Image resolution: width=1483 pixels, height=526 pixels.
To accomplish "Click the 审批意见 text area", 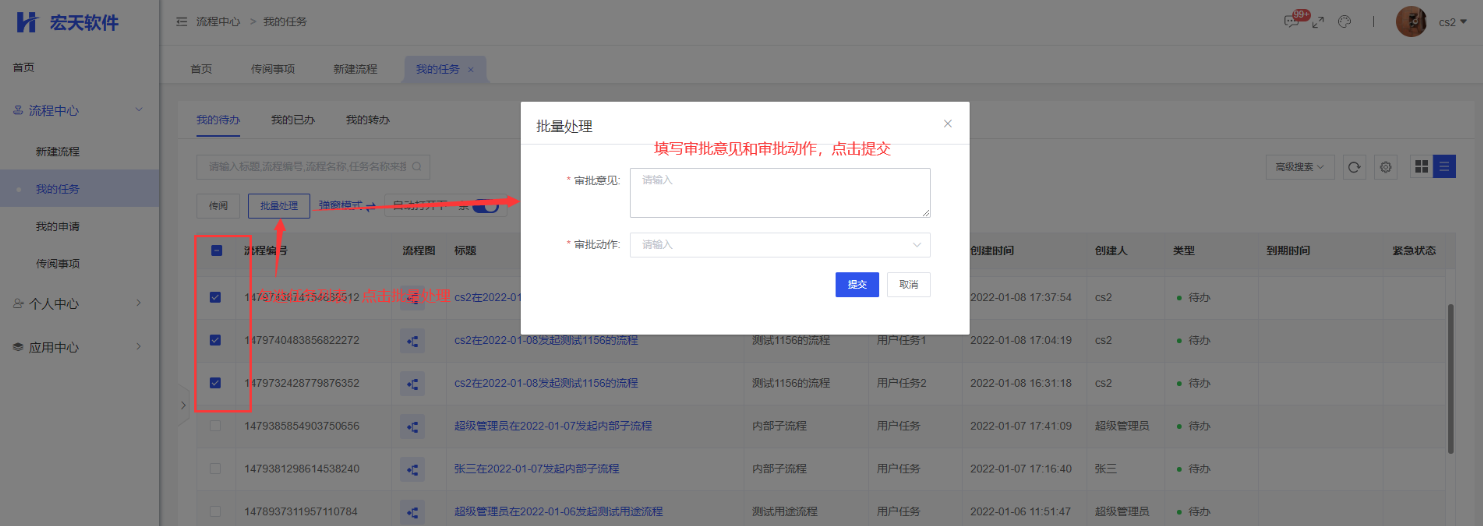I will 780,193.
